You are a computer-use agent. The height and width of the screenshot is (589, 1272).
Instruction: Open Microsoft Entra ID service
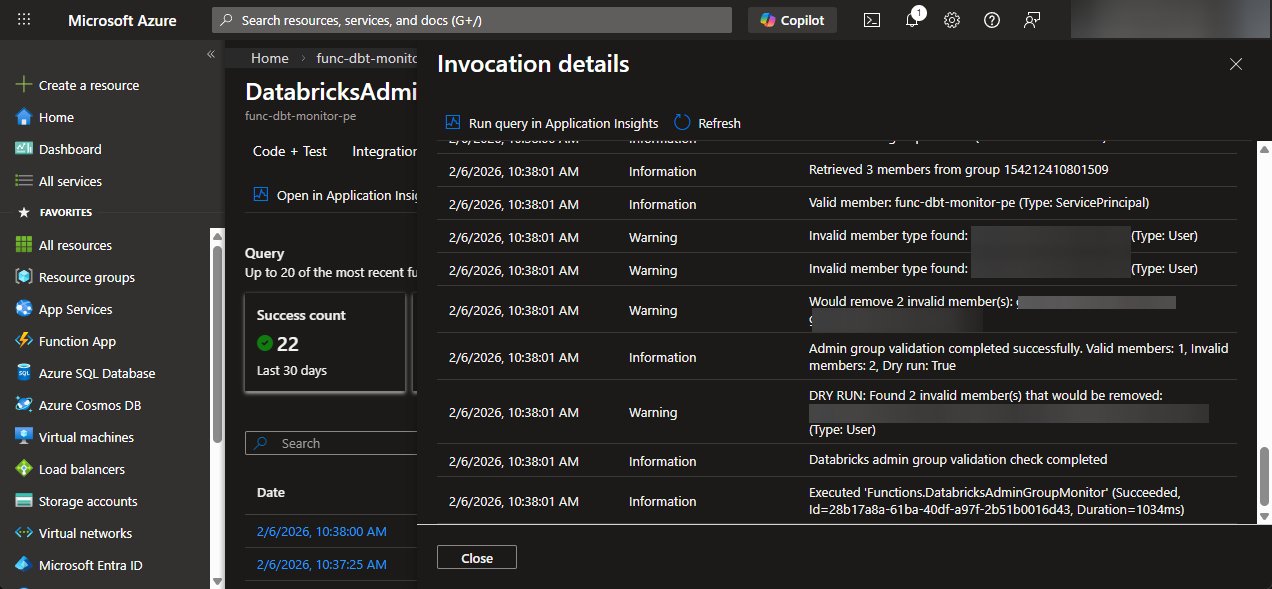click(x=90, y=564)
